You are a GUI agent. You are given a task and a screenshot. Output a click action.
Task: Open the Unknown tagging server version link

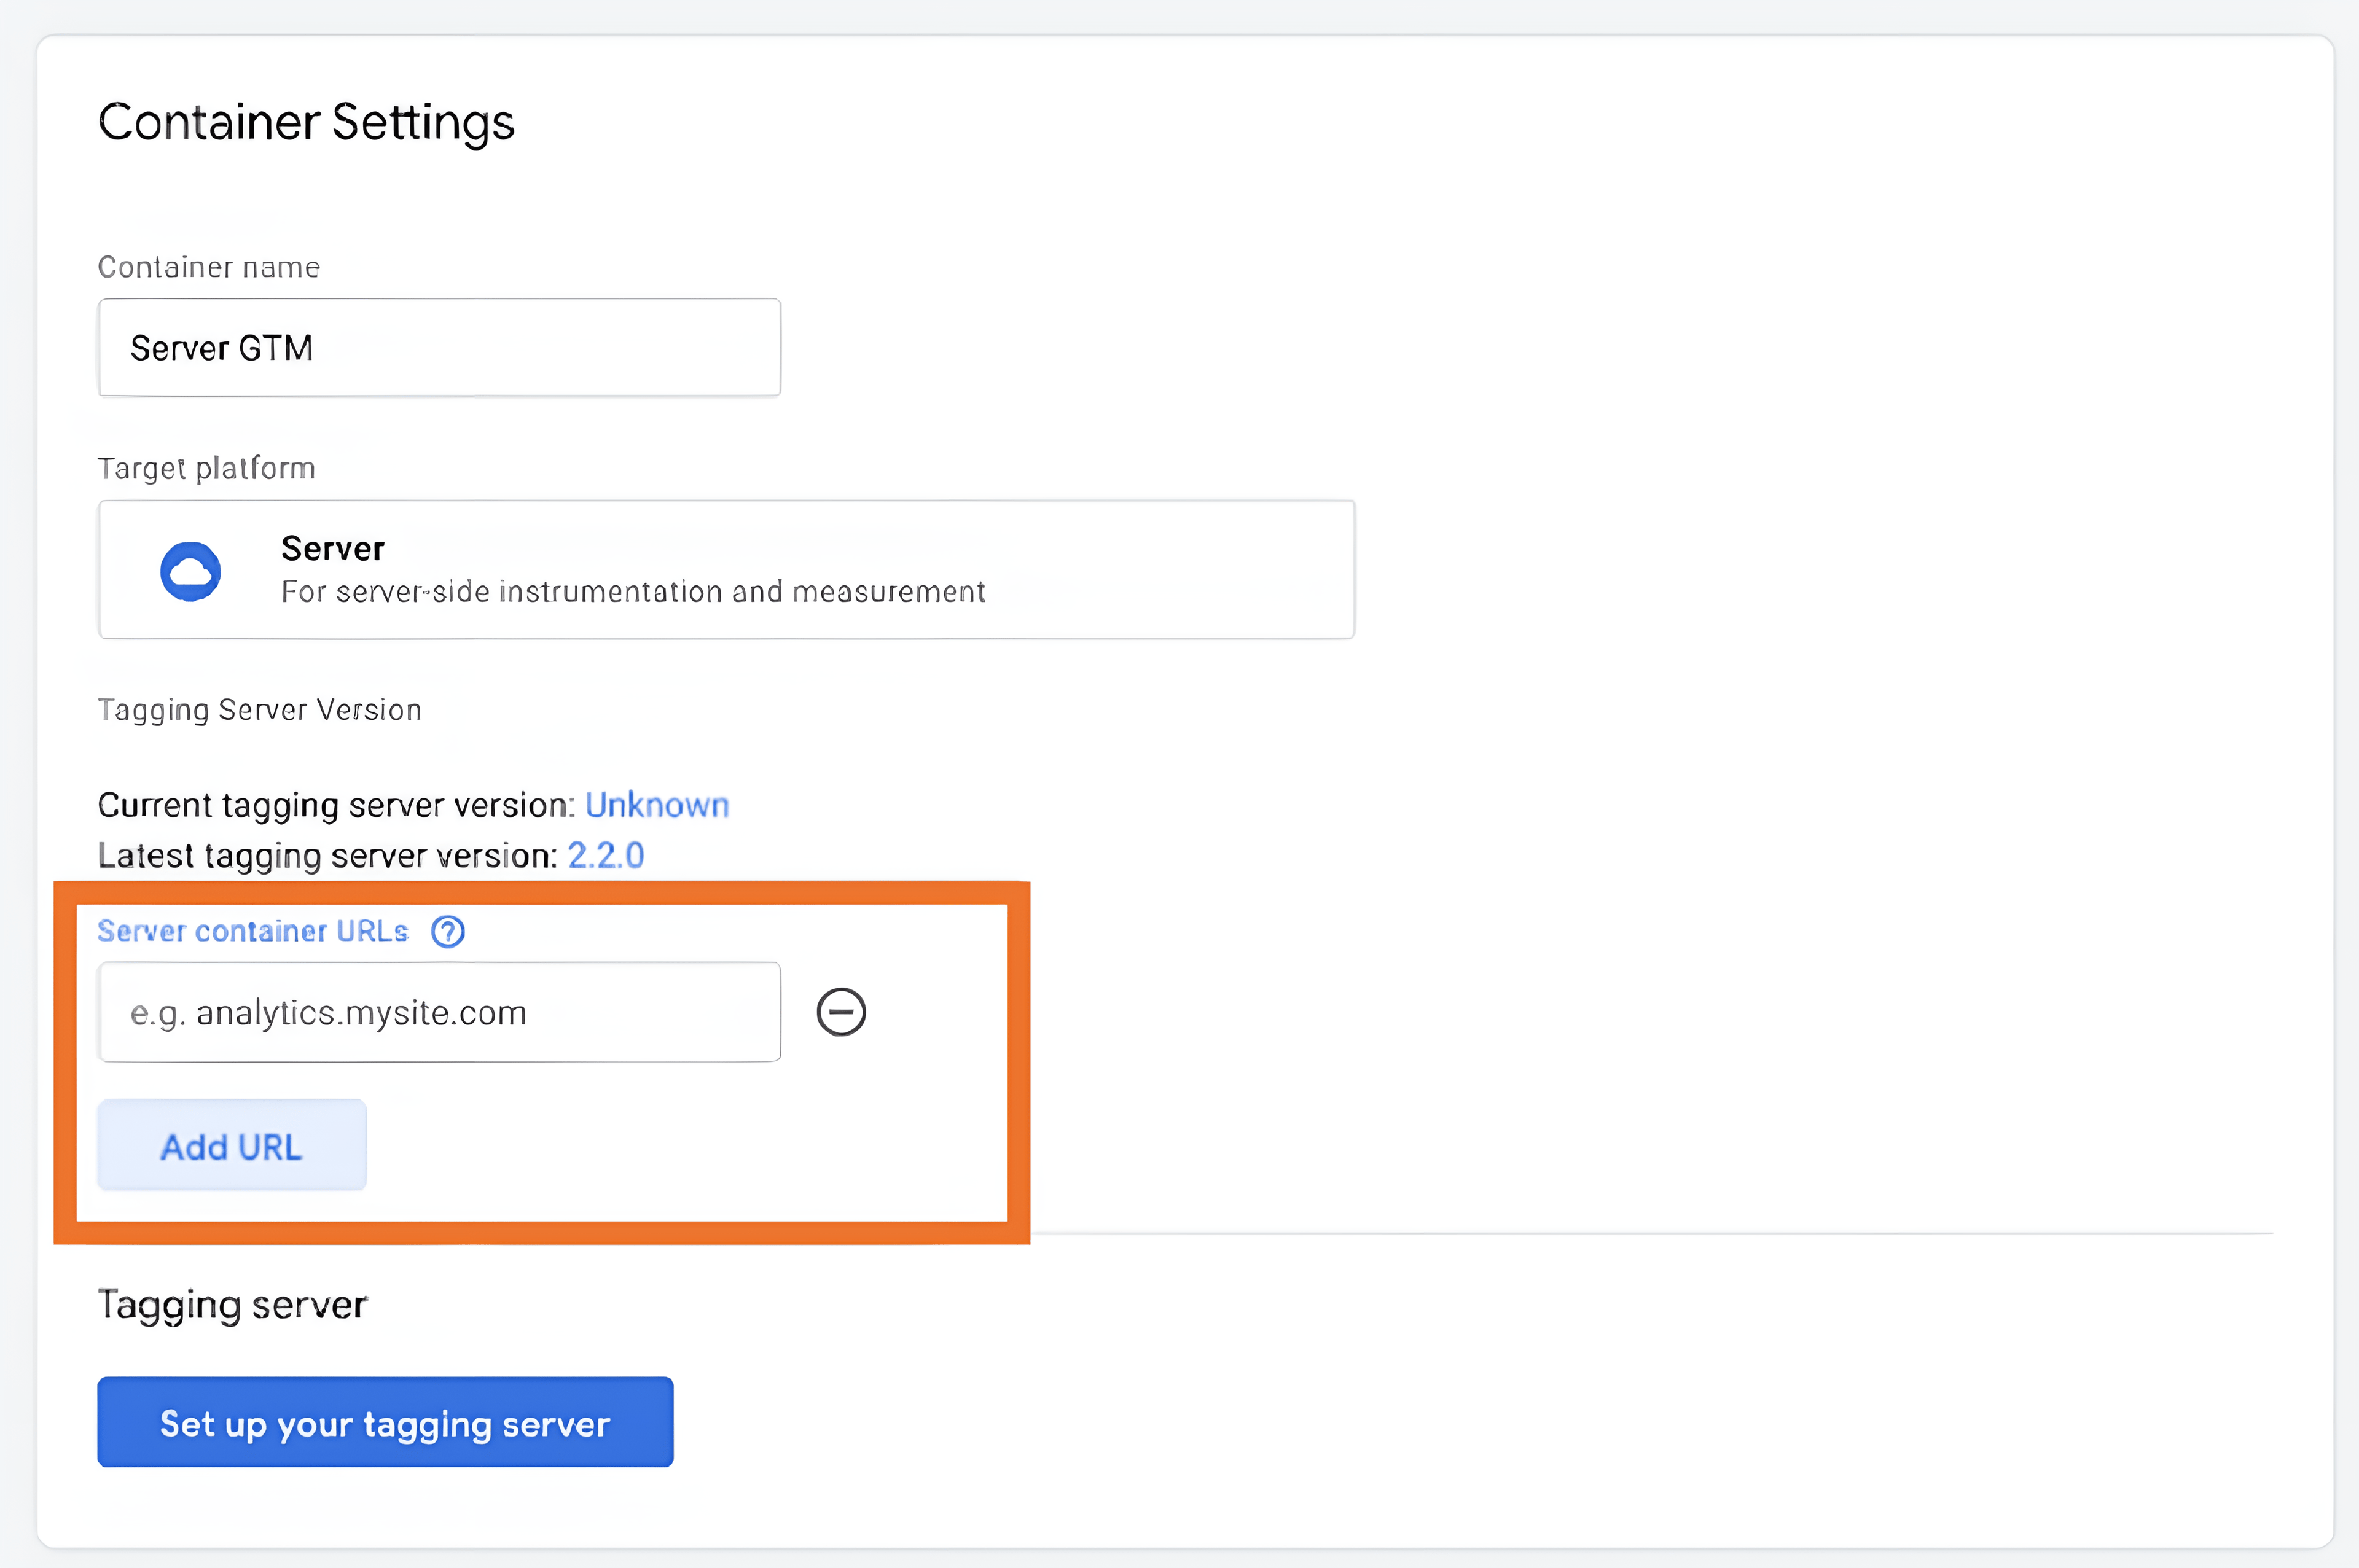pos(657,805)
